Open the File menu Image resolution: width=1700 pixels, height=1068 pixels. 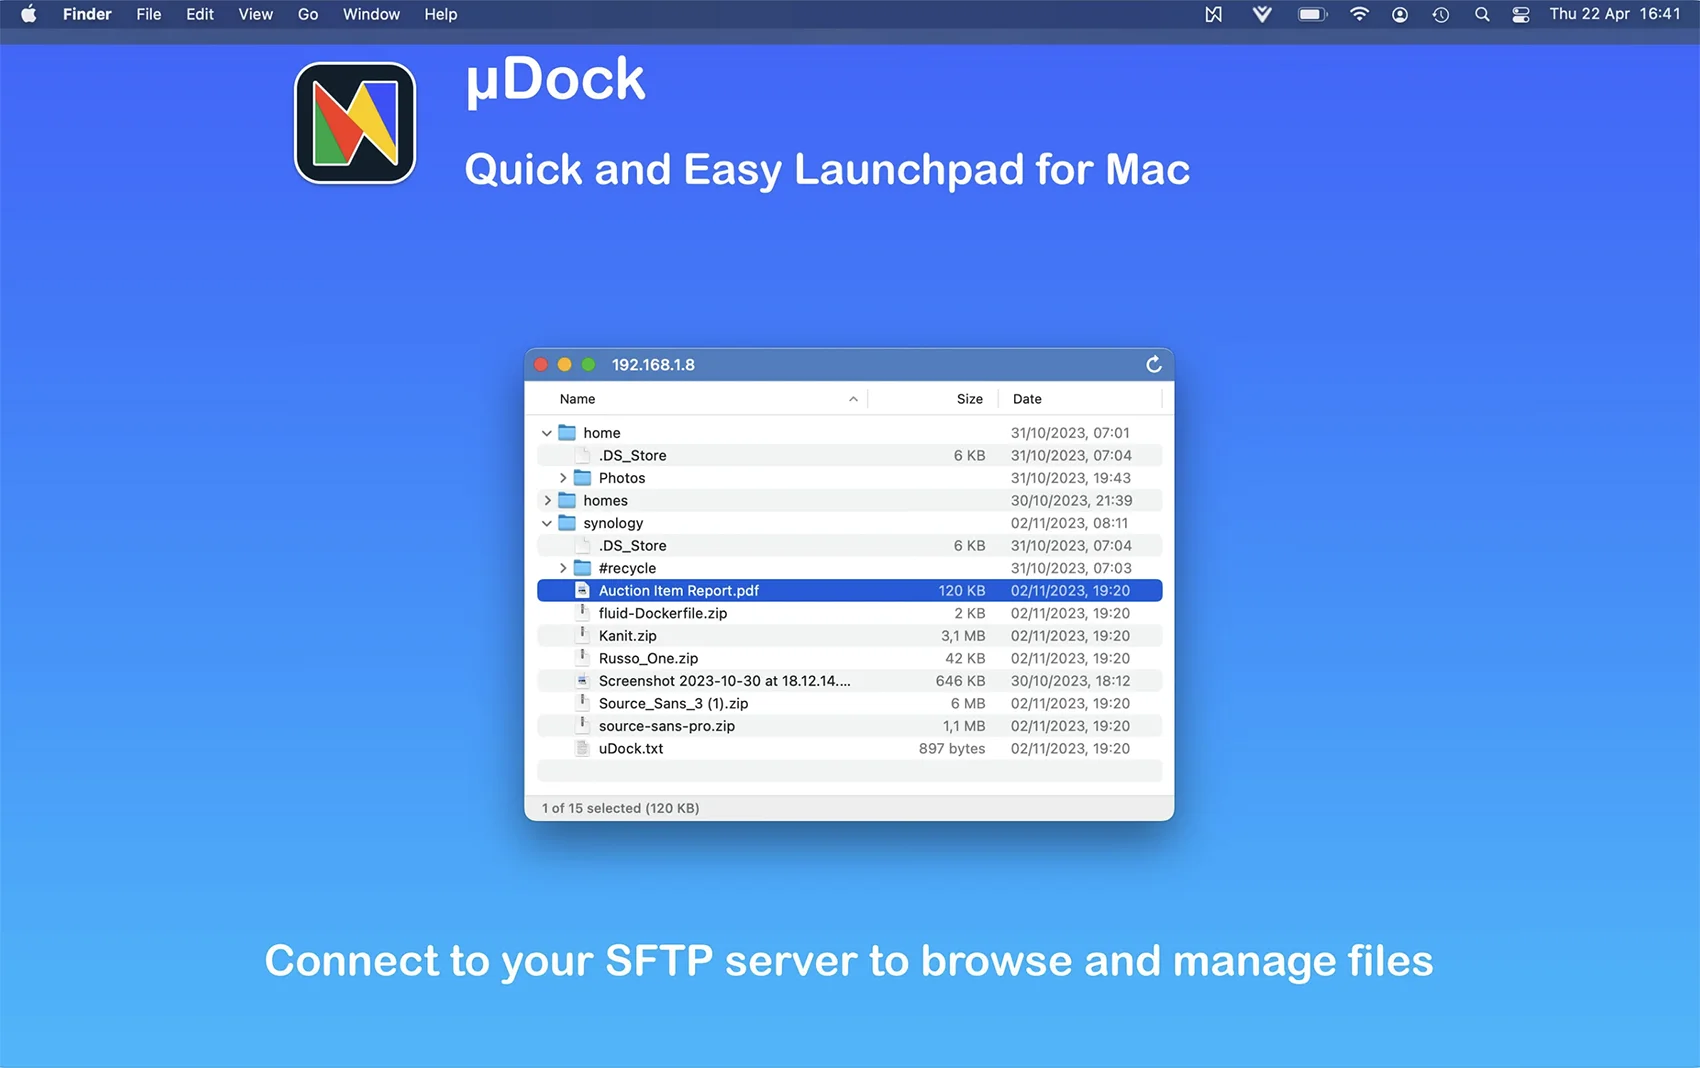[x=148, y=14]
